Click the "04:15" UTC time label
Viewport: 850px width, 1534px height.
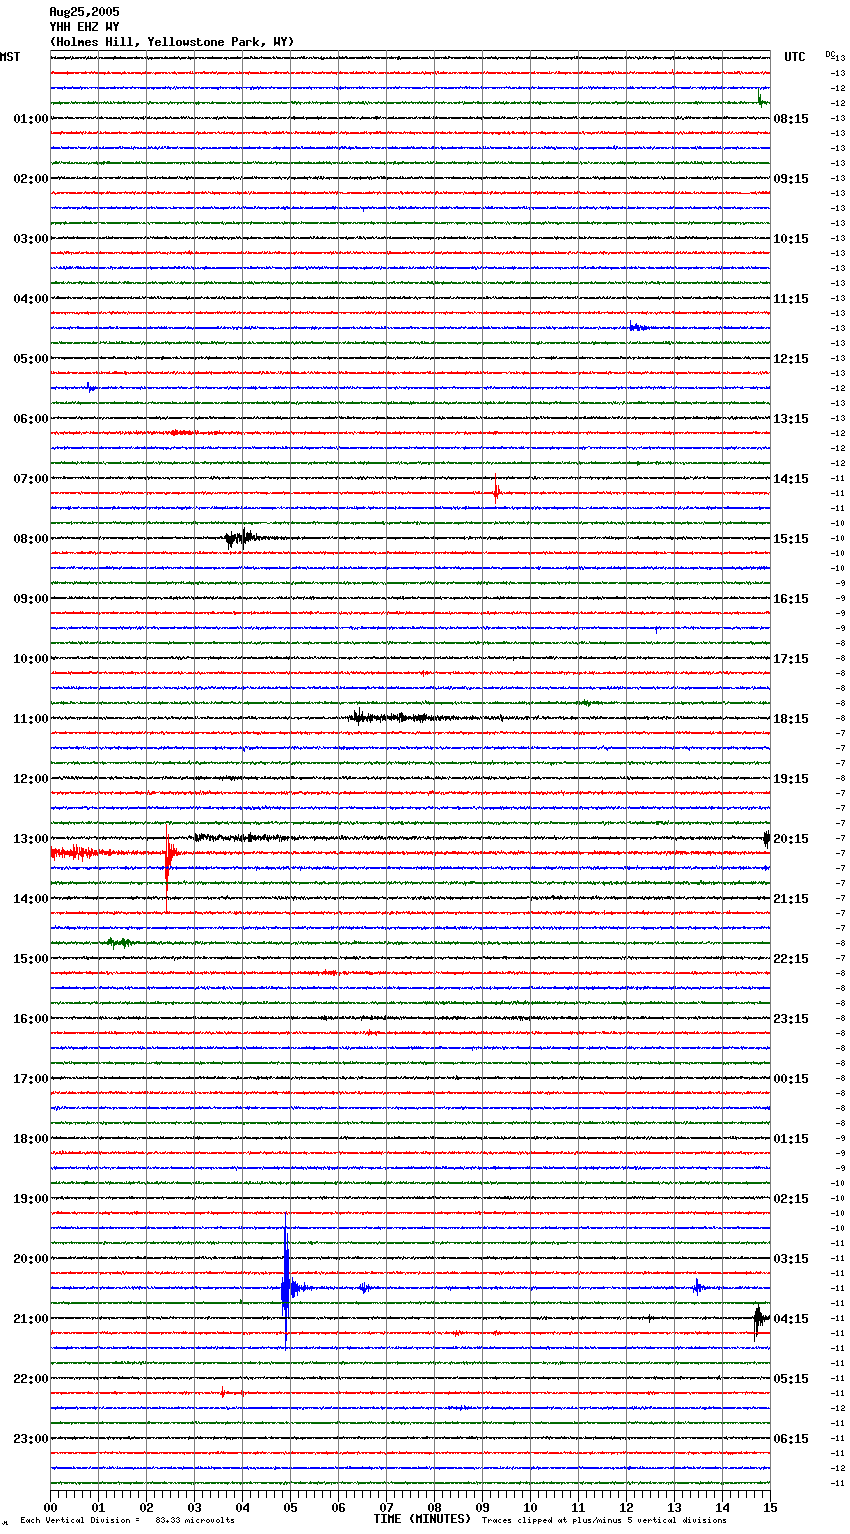[791, 1319]
